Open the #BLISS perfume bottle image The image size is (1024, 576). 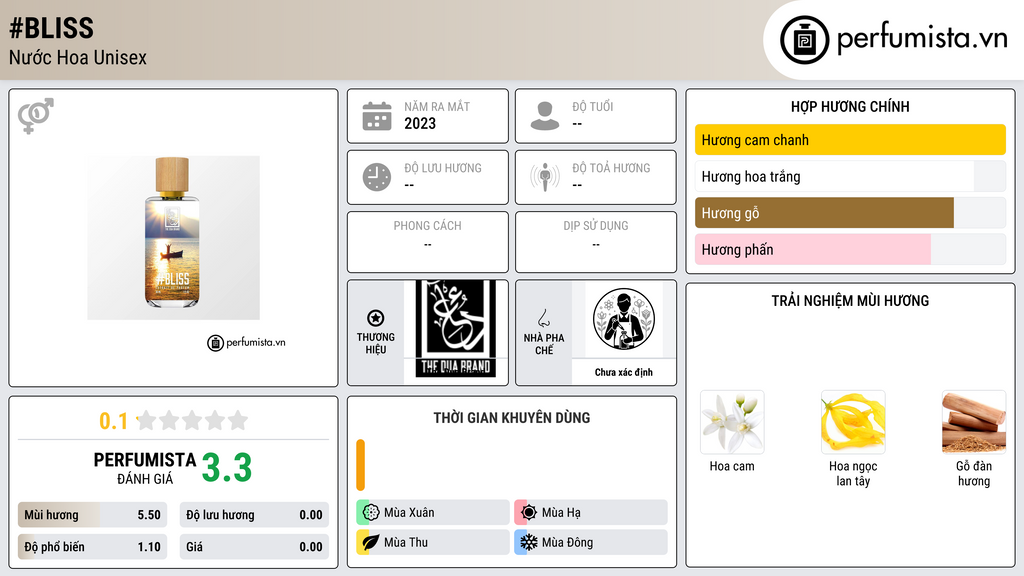coord(173,238)
